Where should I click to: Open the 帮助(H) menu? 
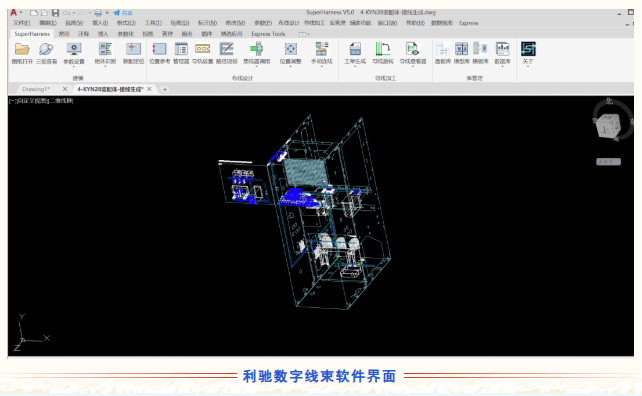coord(415,23)
